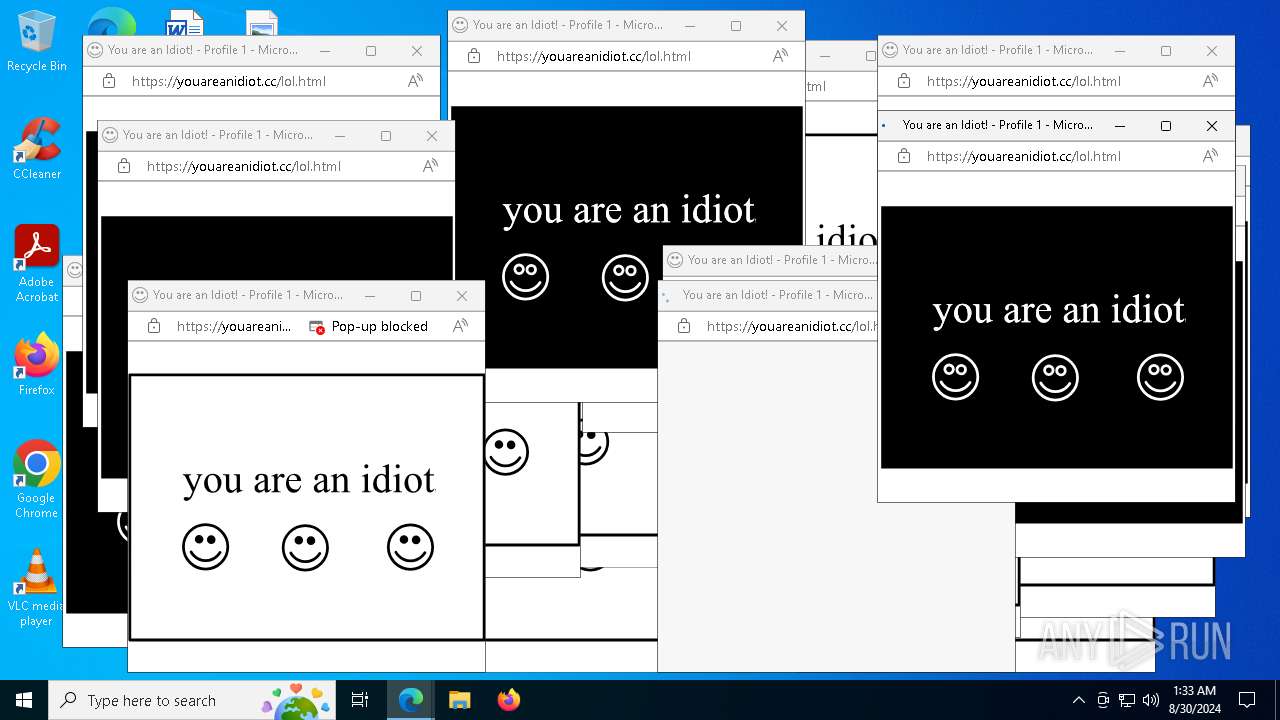The width and height of the screenshot is (1280, 720).
Task: Open Adobe Acrobat desktop shortcut
Action: coord(36,263)
